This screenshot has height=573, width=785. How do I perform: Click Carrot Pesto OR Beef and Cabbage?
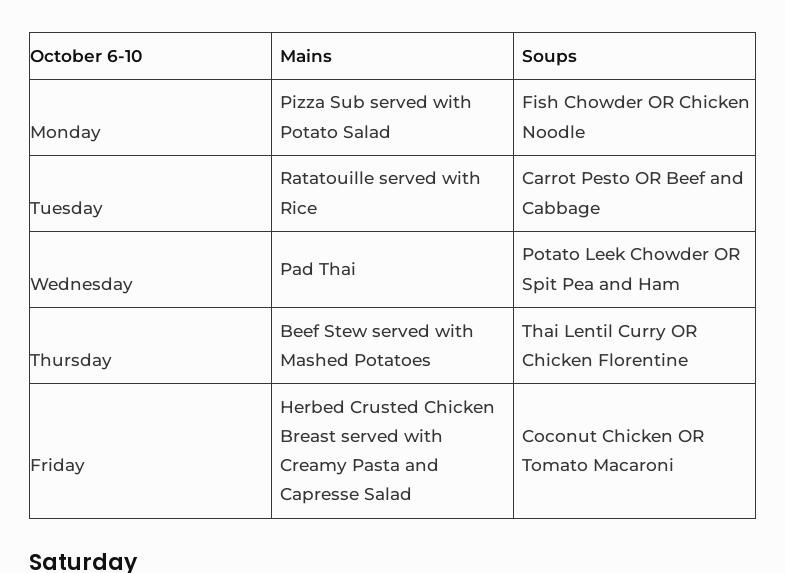[634, 194]
